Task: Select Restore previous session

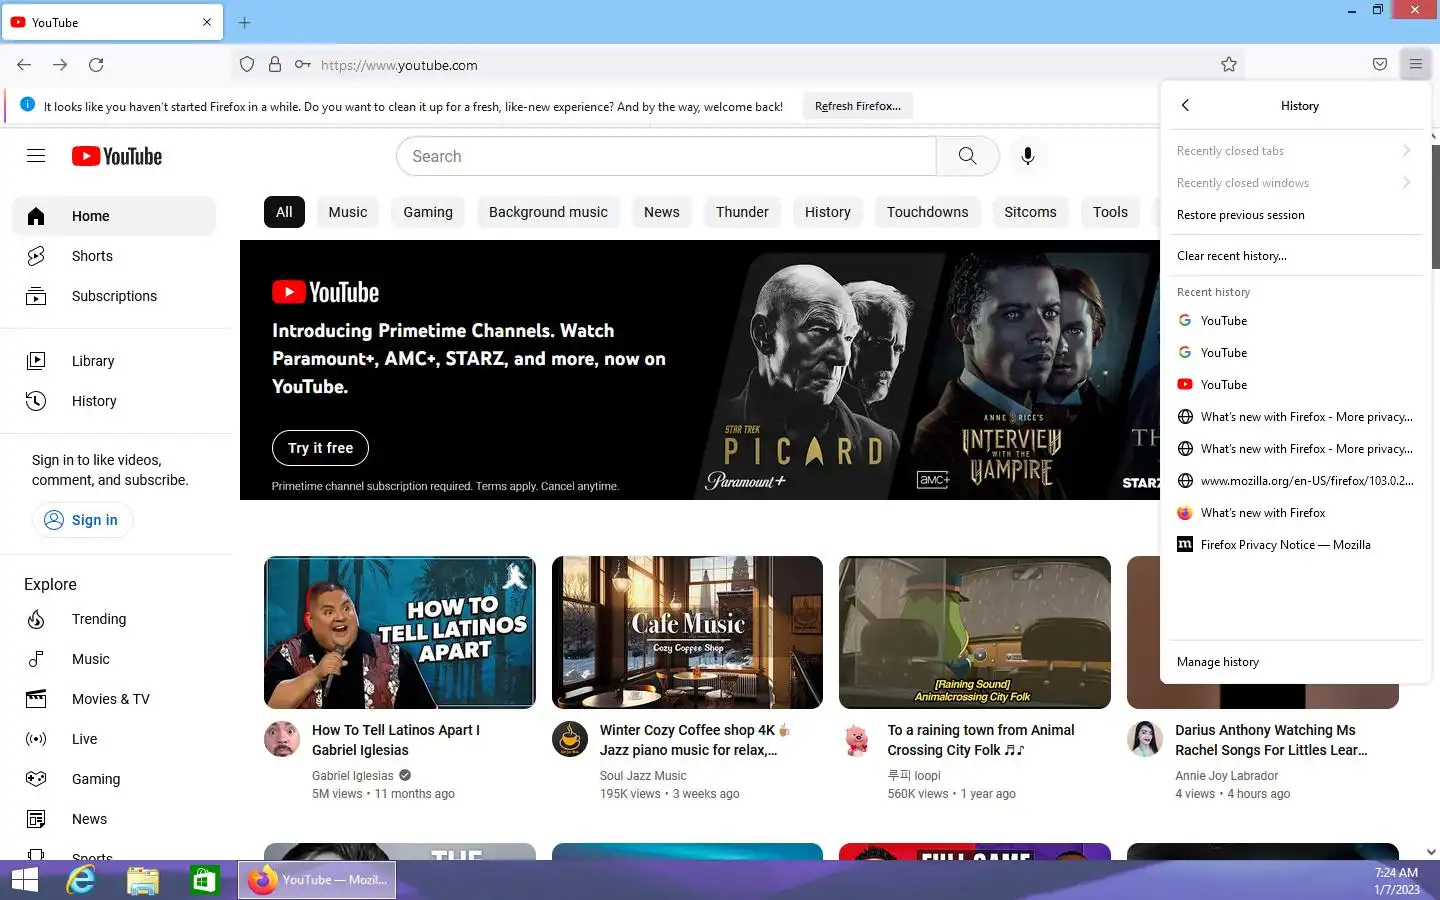Action: [x=1295, y=215]
